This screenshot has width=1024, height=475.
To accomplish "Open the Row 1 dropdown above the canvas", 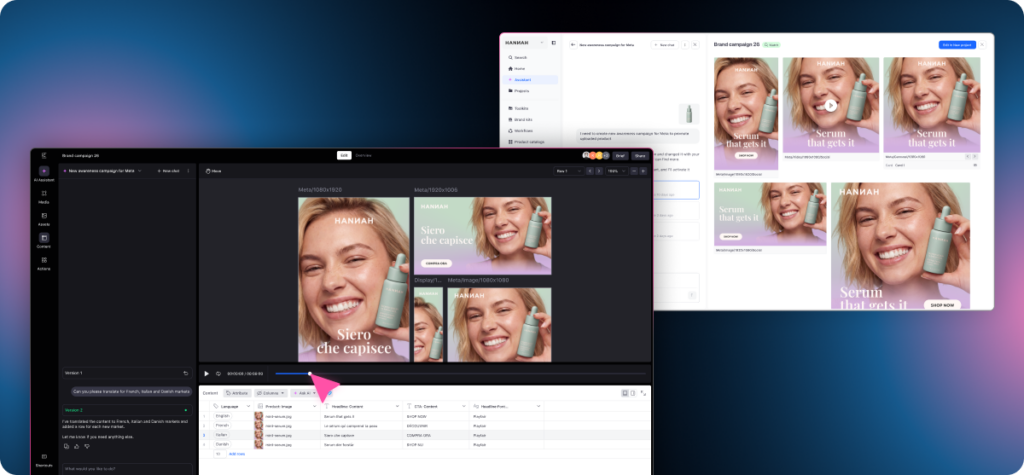I will [568, 171].
